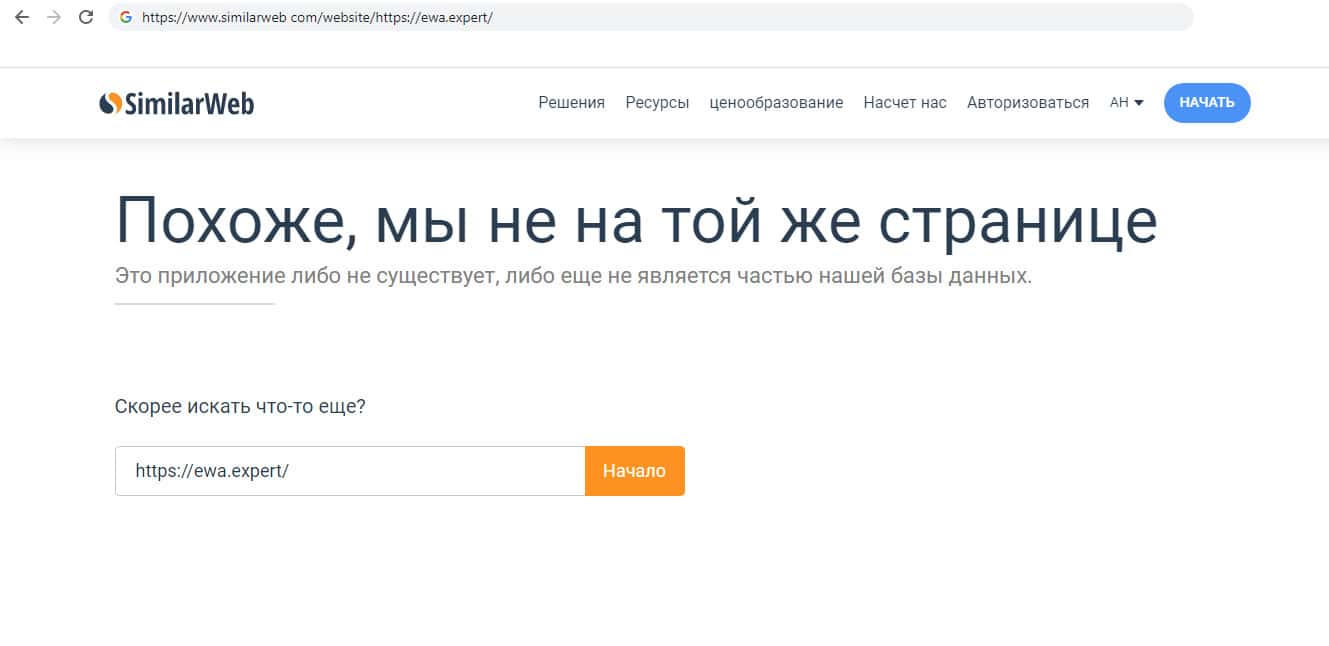Click the short divider line under subtitle
Viewport: 1329px width, 646px height.
tap(194, 303)
